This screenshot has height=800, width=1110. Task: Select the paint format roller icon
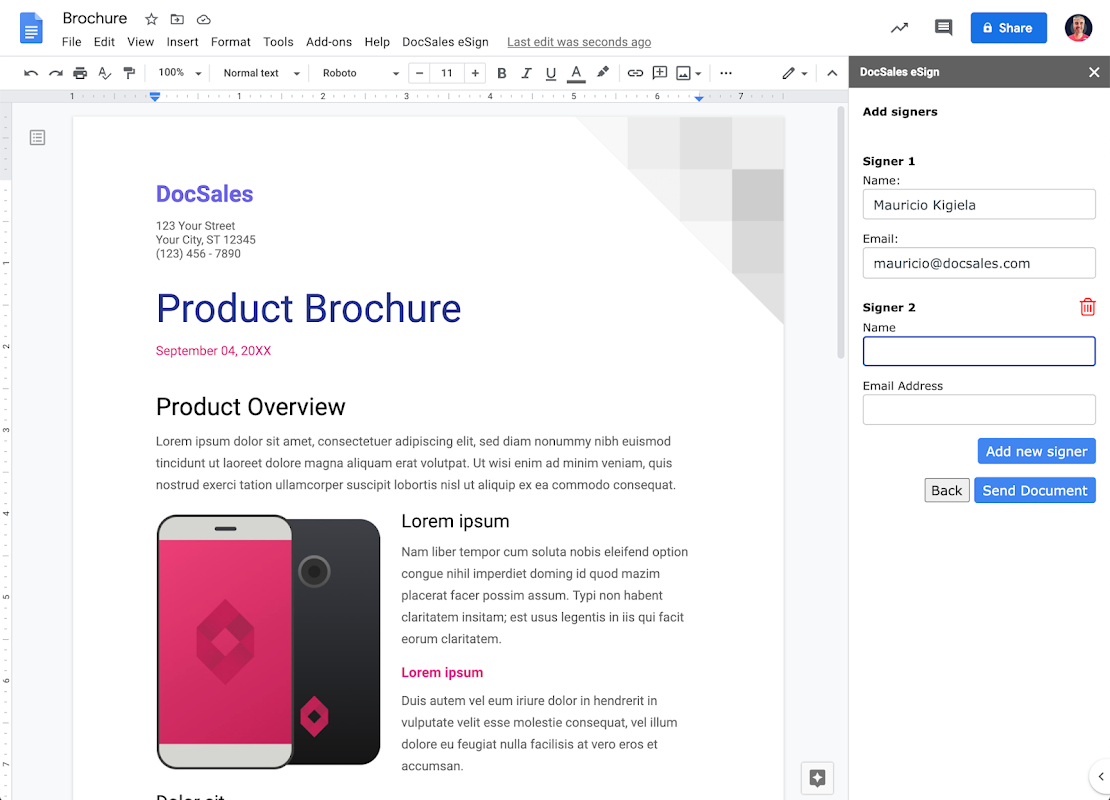pyautogui.click(x=129, y=73)
